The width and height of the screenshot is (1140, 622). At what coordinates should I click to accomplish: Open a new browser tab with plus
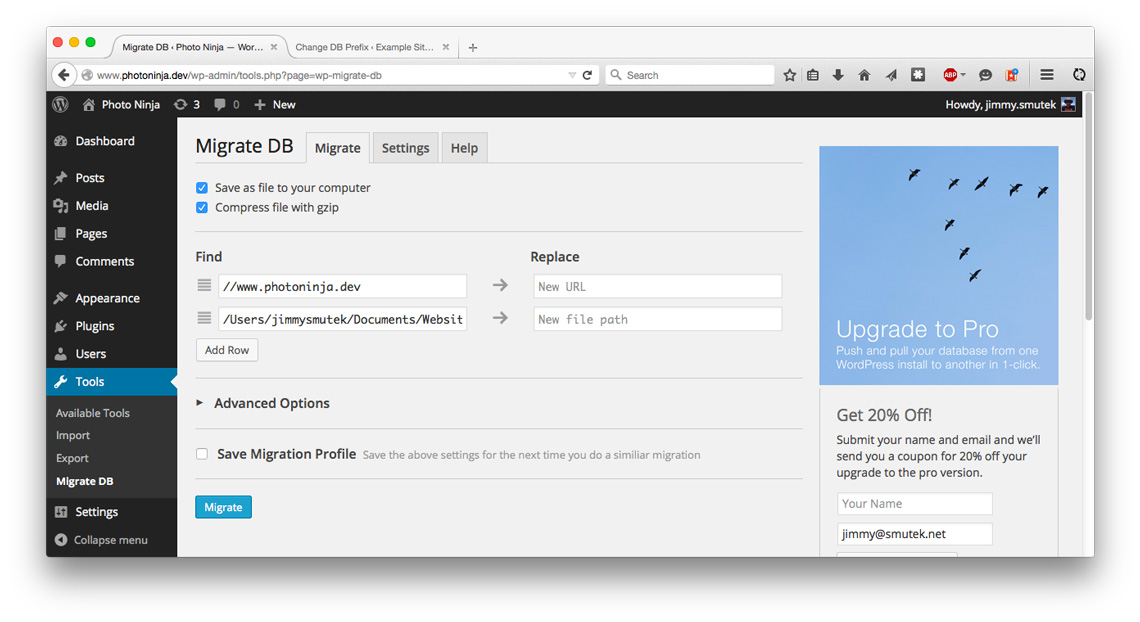tap(473, 47)
